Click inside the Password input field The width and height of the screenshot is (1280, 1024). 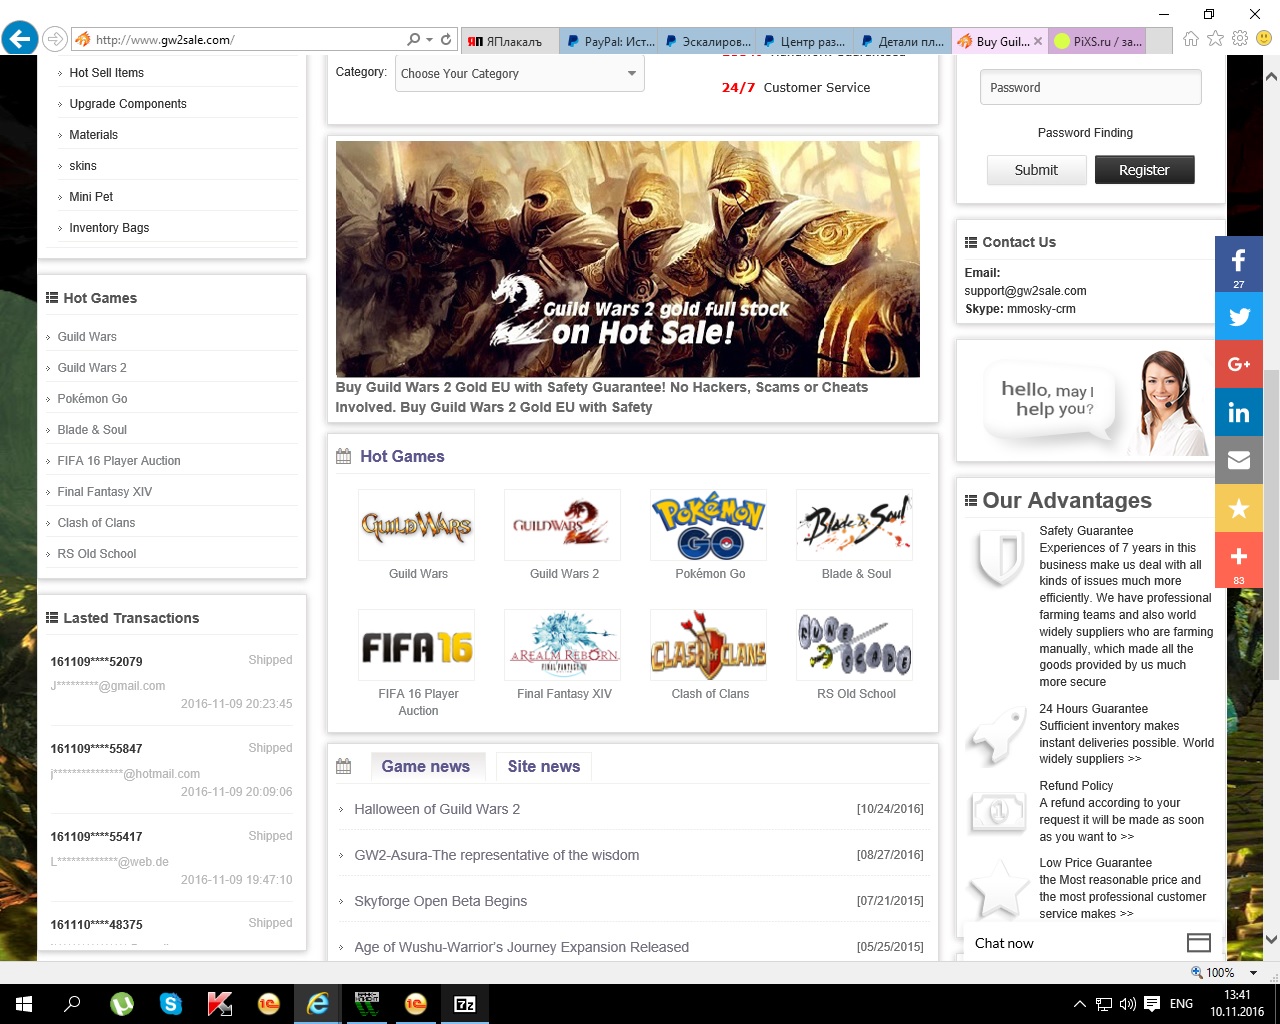pos(1090,87)
